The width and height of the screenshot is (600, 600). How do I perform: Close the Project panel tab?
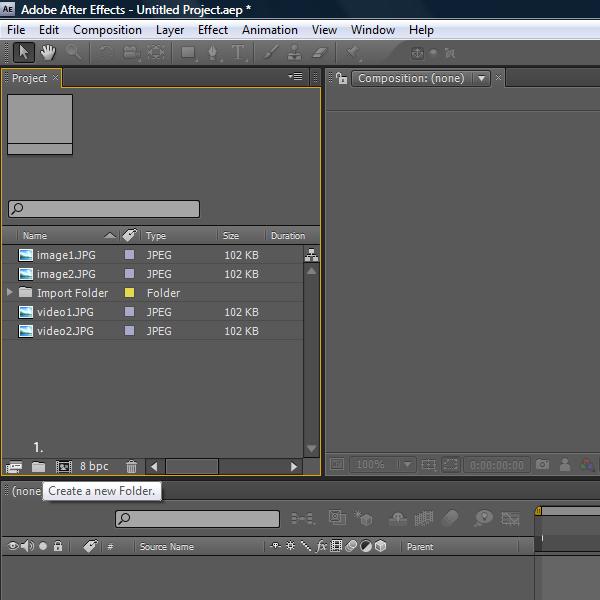point(55,78)
